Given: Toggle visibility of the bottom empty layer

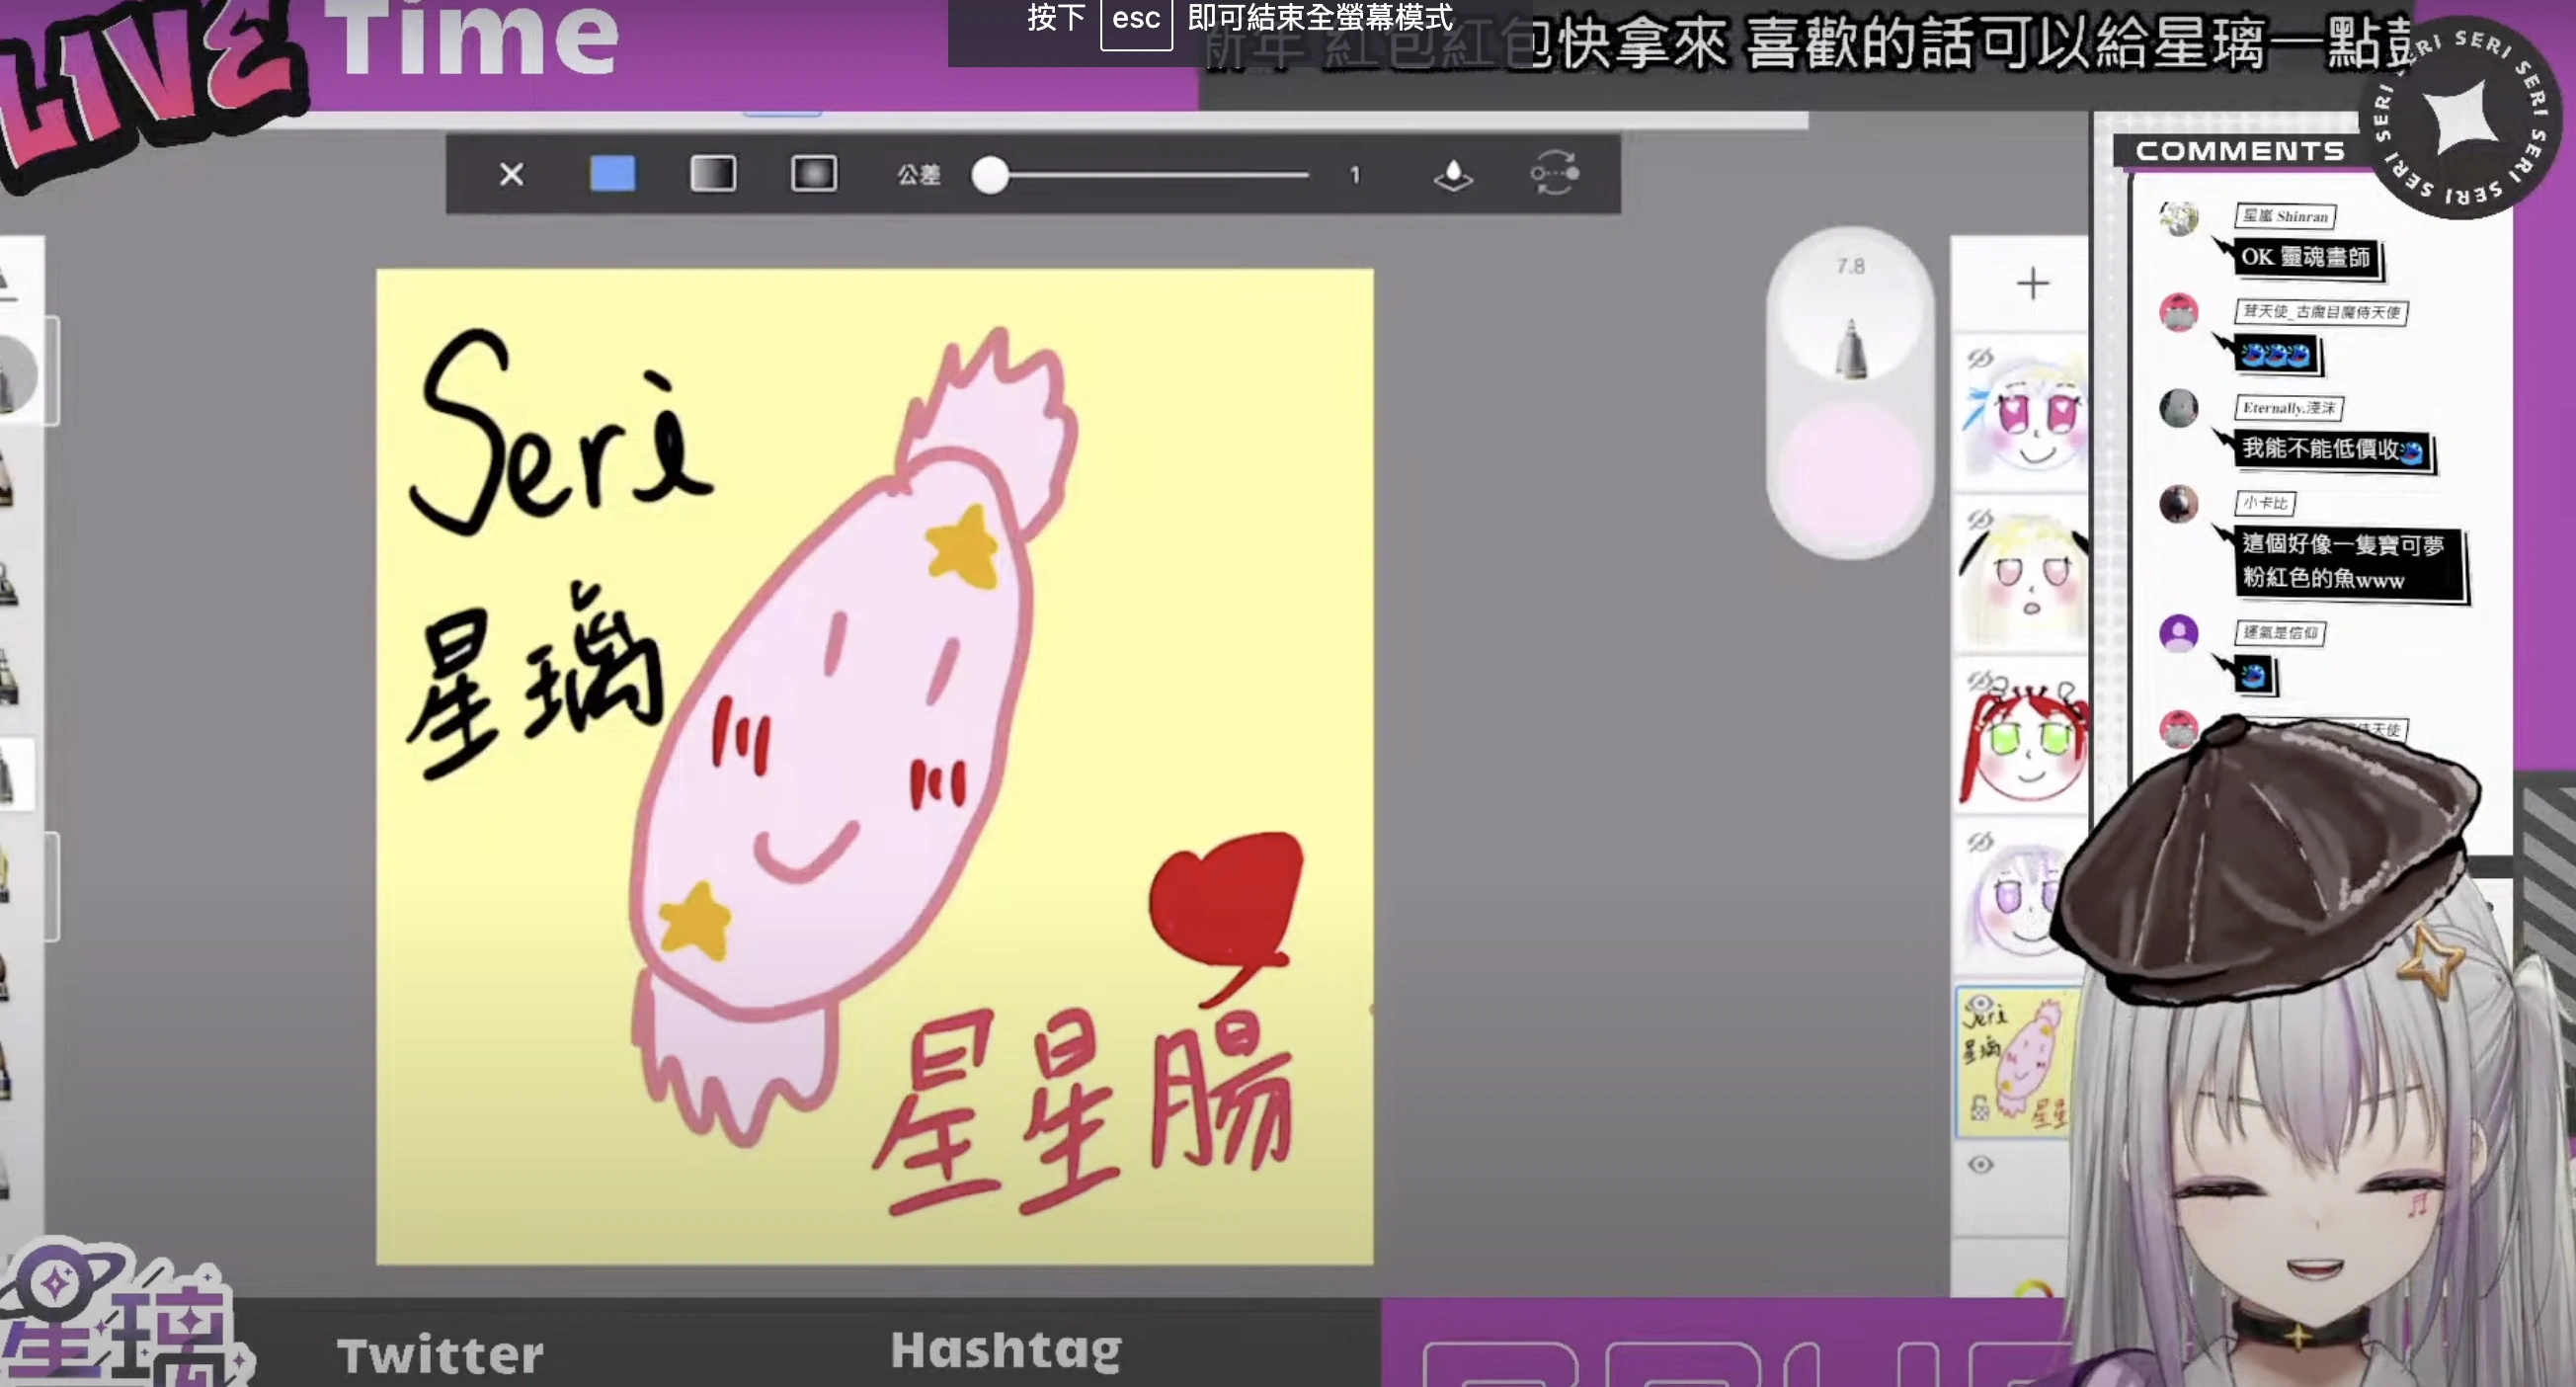Looking at the screenshot, I should (1981, 1165).
